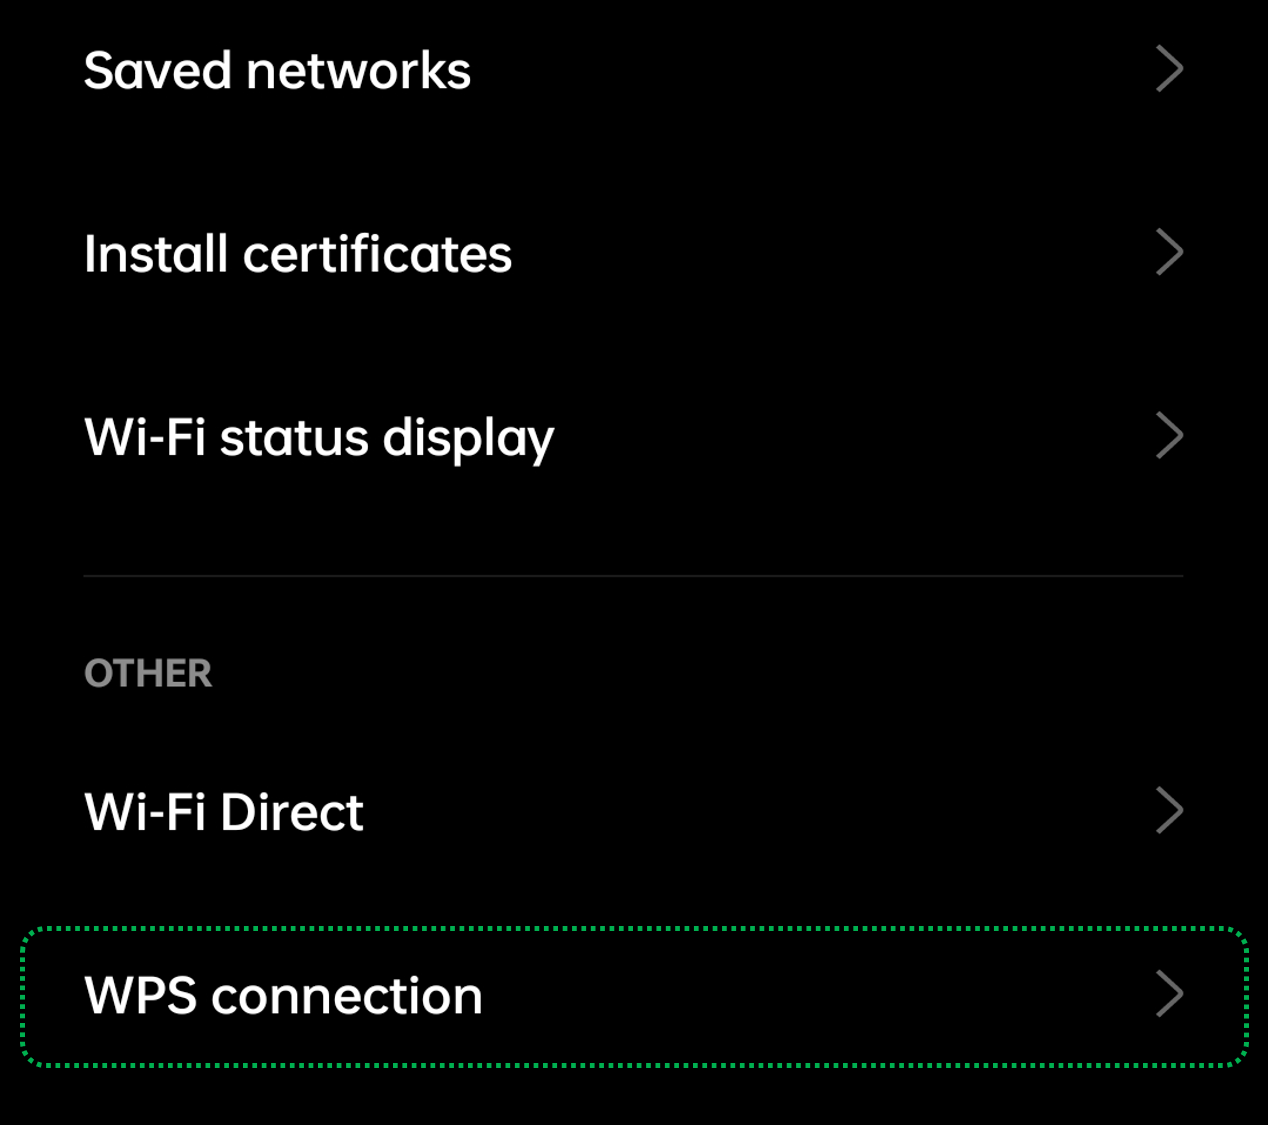Image resolution: width=1268 pixels, height=1125 pixels.
Task: Select WPS connection
Action: (634, 995)
